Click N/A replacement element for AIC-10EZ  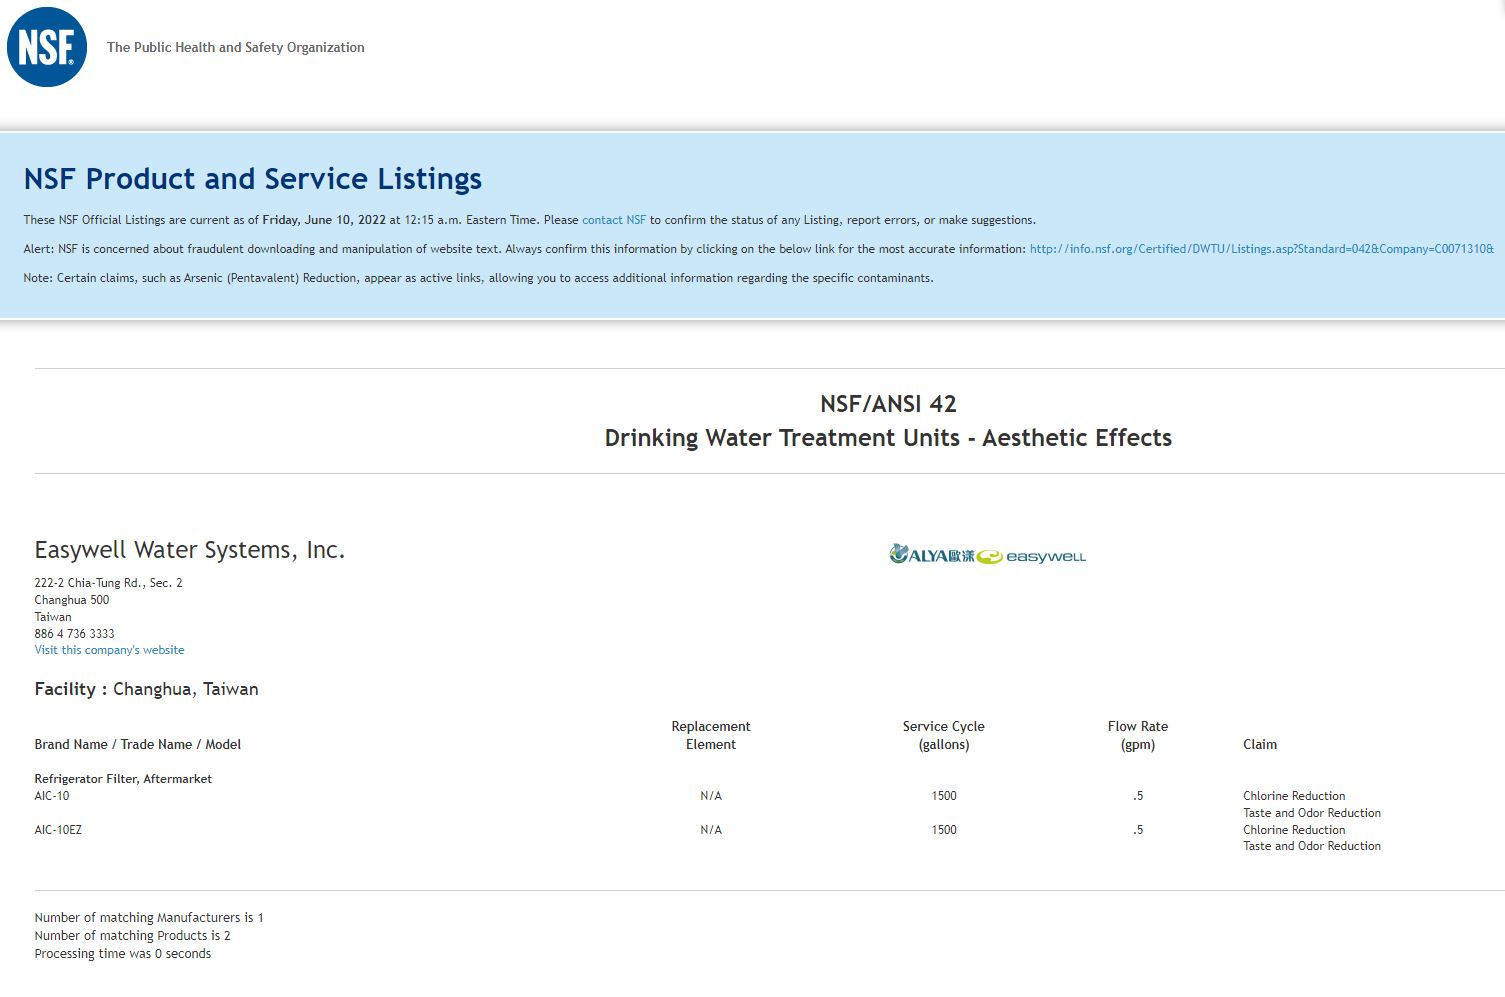(x=711, y=830)
